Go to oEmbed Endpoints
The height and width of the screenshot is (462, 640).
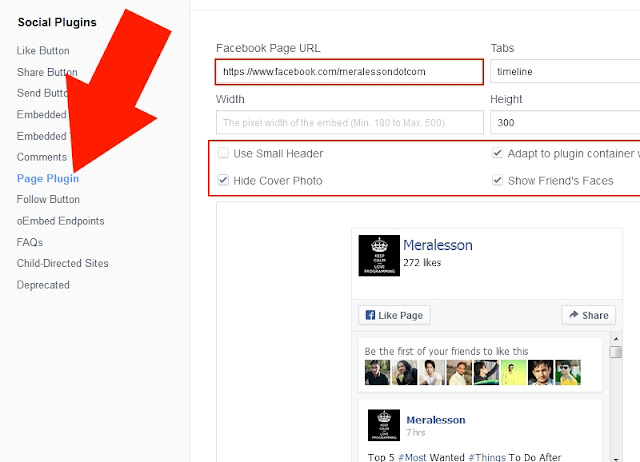click(60, 221)
